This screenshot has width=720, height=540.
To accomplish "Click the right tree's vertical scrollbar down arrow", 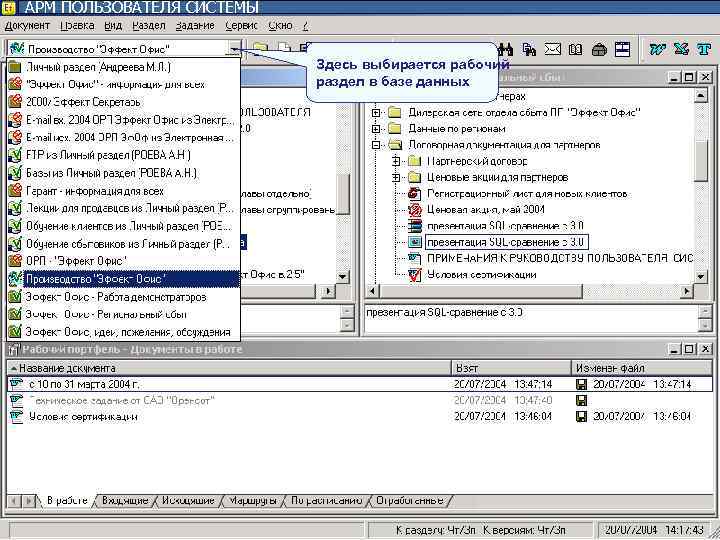I will (701, 276).
